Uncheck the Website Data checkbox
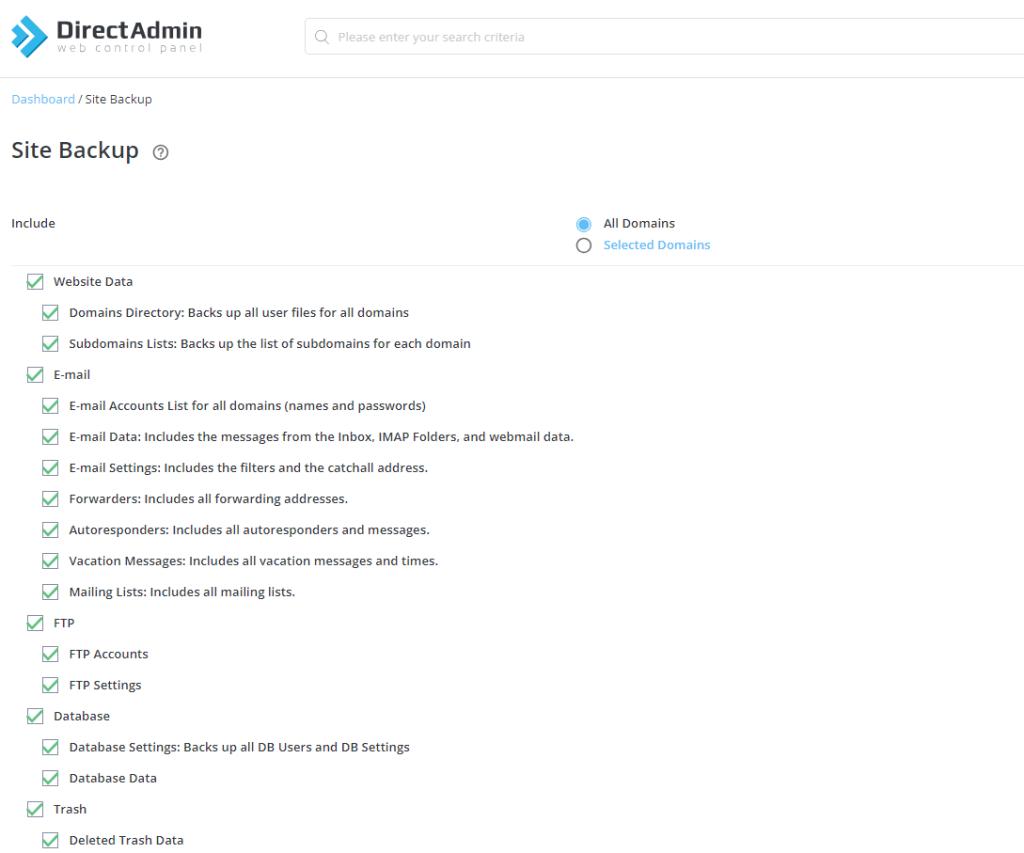 tap(35, 282)
